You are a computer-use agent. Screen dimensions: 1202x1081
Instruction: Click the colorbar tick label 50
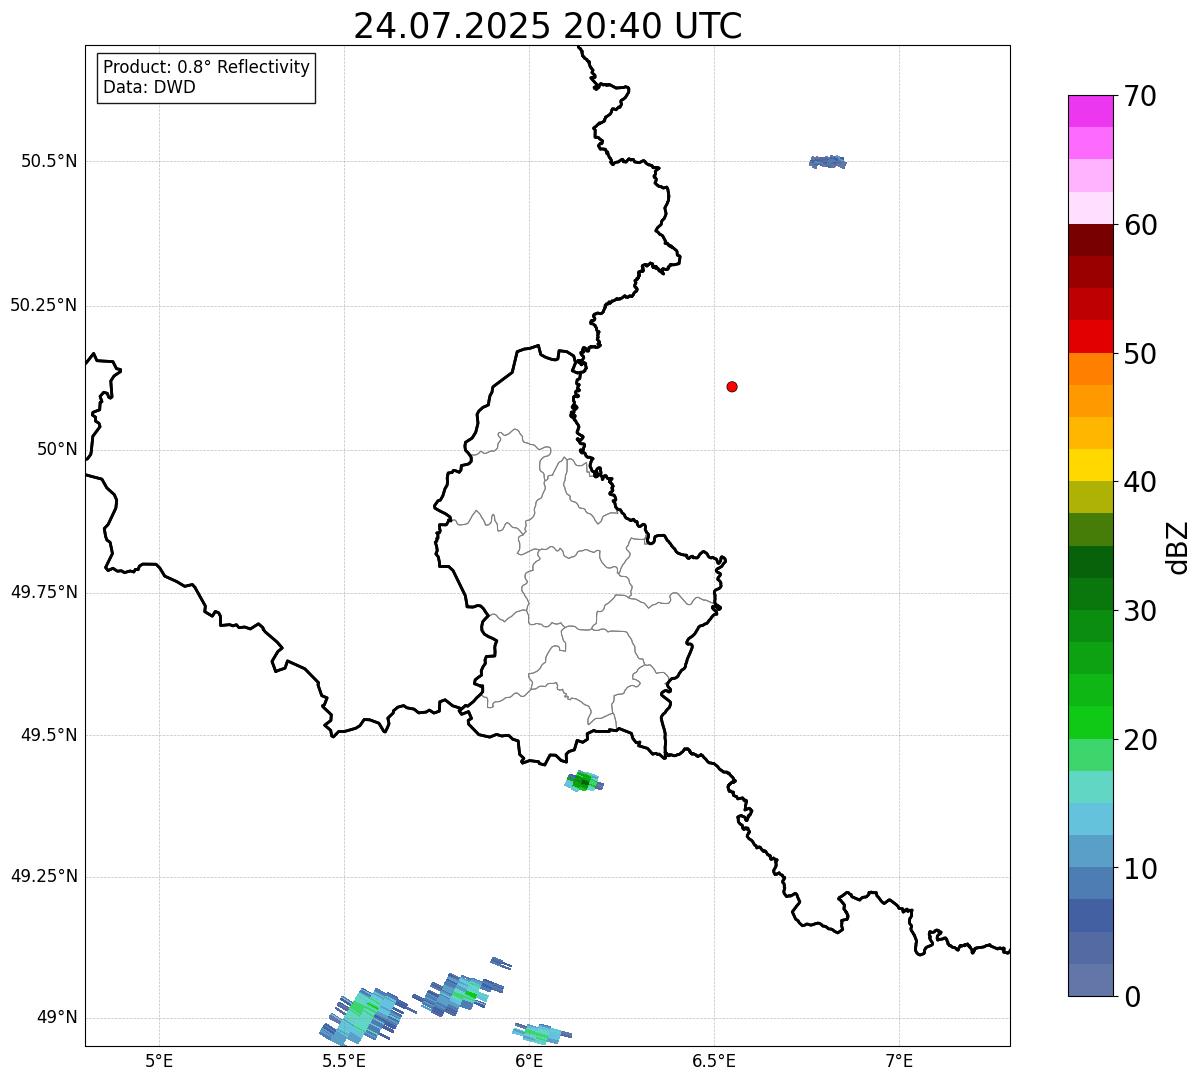(1140, 354)
